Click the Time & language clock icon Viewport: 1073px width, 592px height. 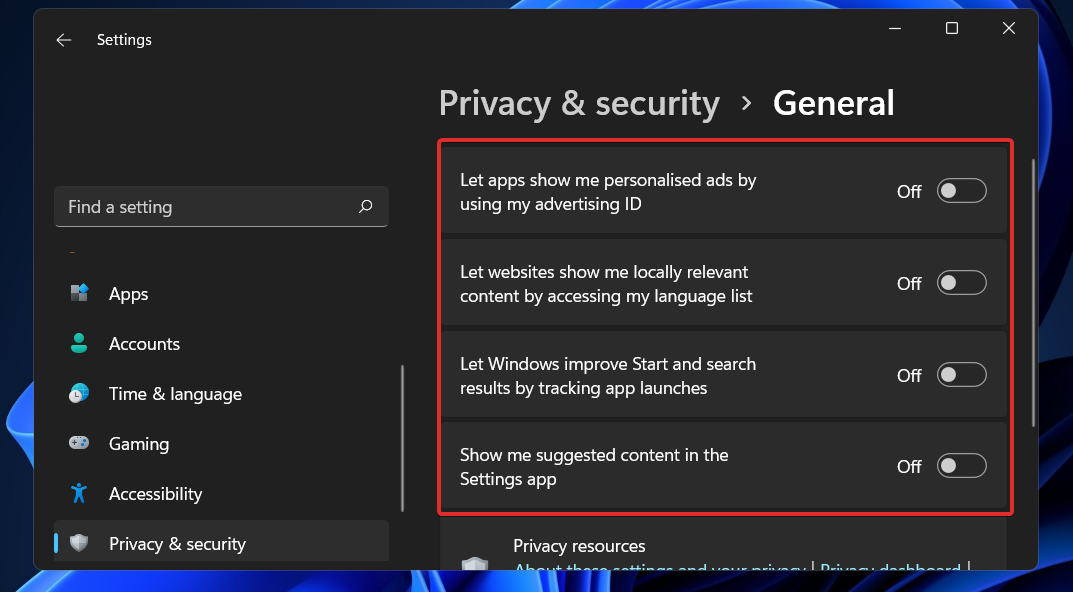(x=79, y=393)
